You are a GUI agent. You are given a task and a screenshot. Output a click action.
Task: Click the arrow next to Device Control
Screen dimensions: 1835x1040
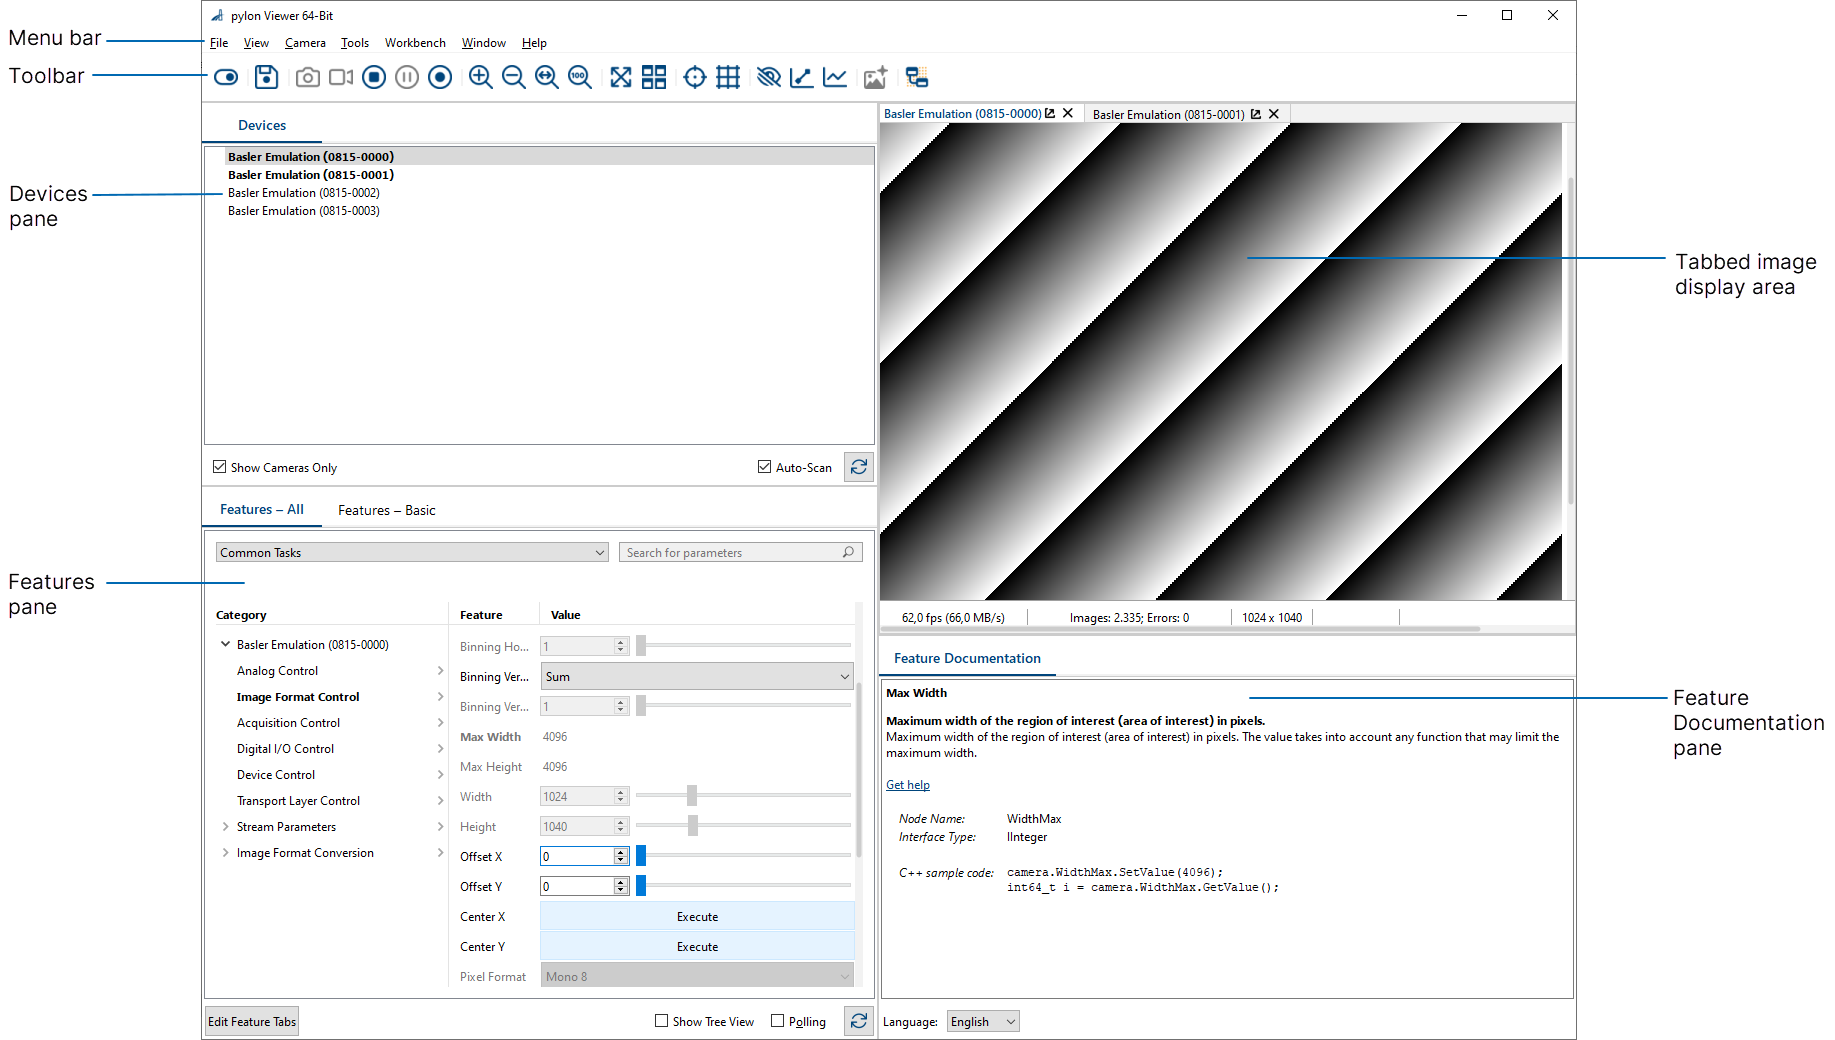[x=440, y=775]
